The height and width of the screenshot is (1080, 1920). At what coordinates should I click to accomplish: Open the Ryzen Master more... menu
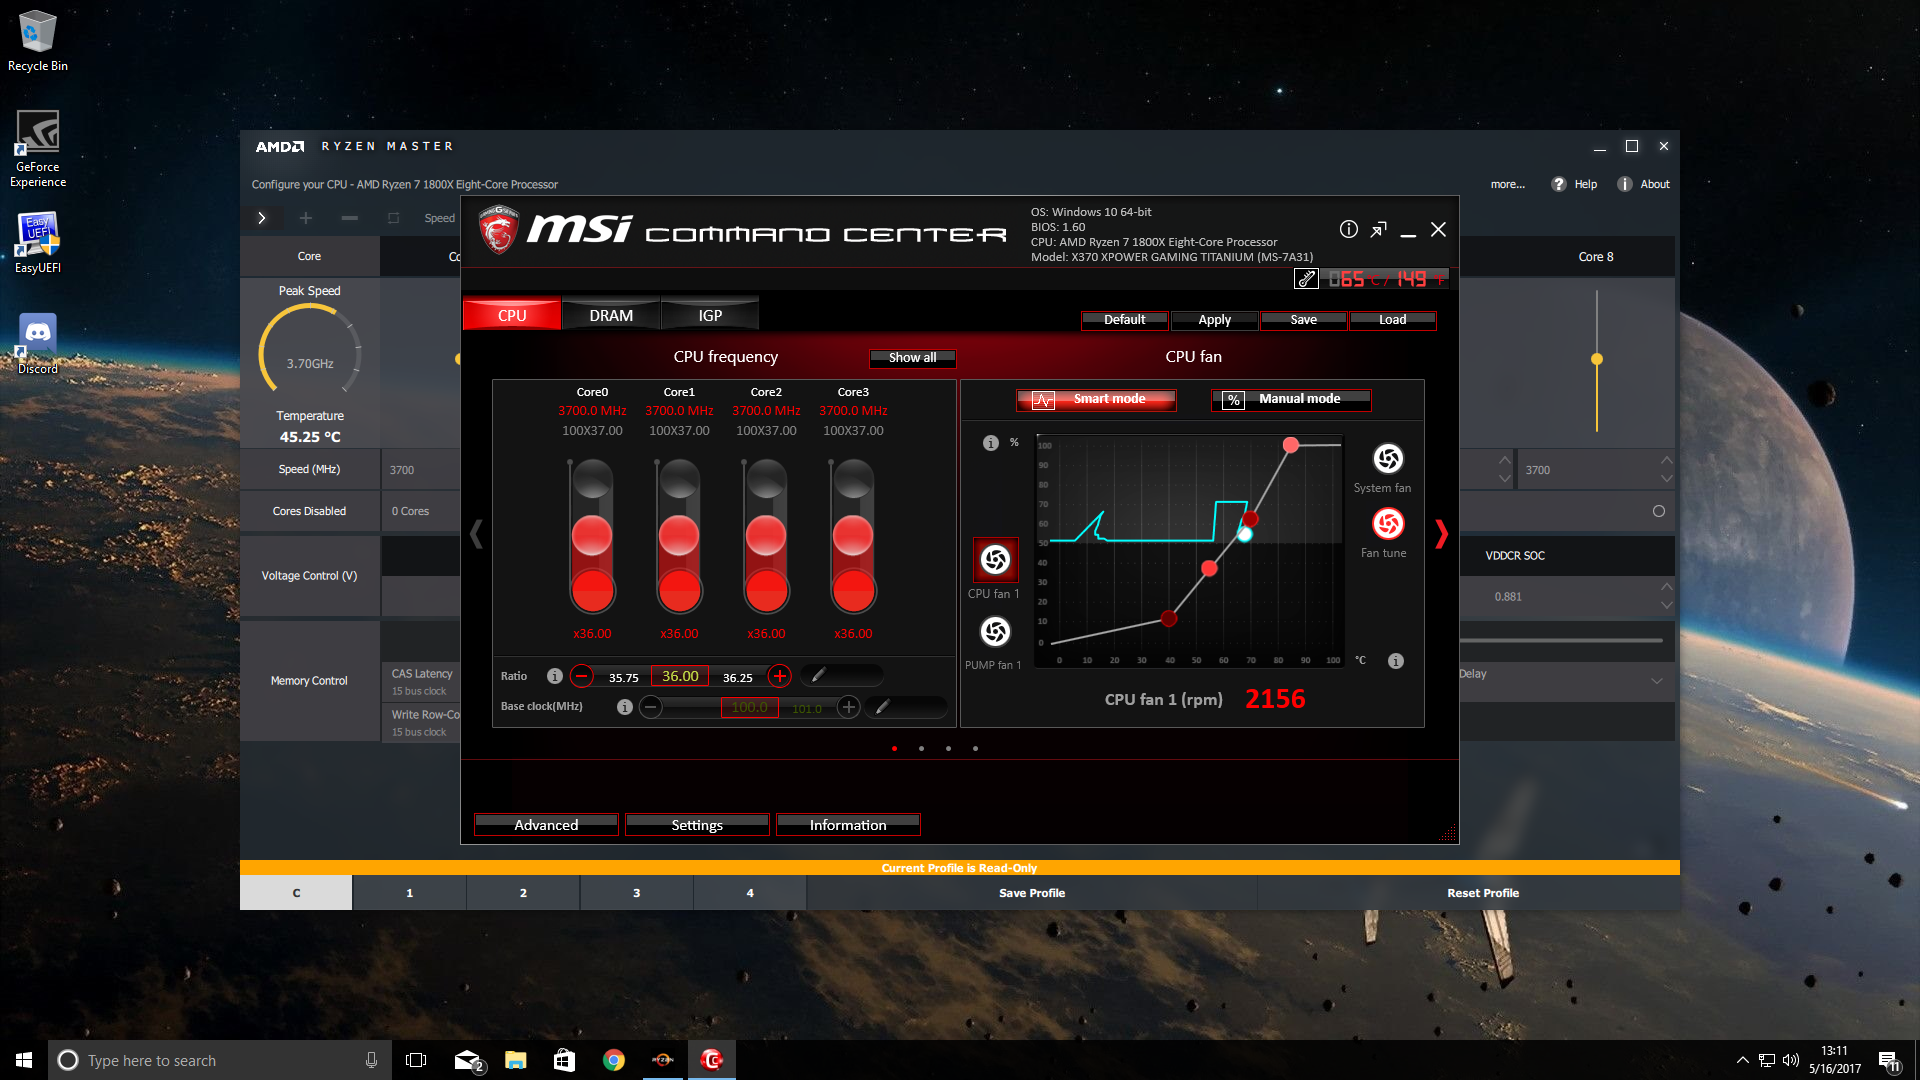pos(1508,184)
